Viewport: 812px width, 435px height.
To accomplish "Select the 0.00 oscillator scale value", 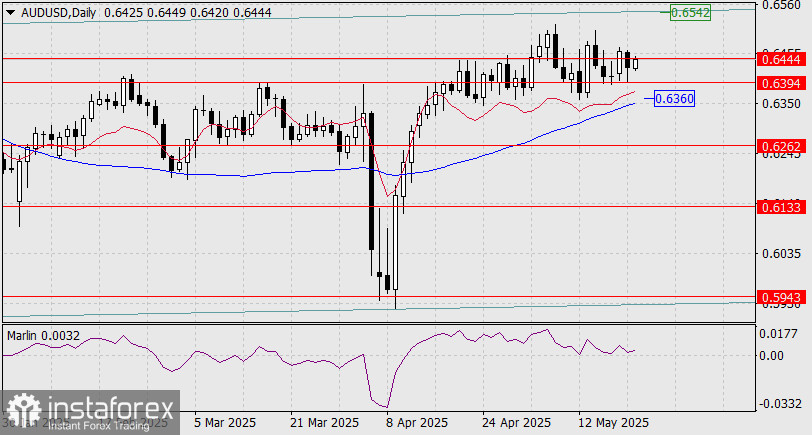I will 772,355.
